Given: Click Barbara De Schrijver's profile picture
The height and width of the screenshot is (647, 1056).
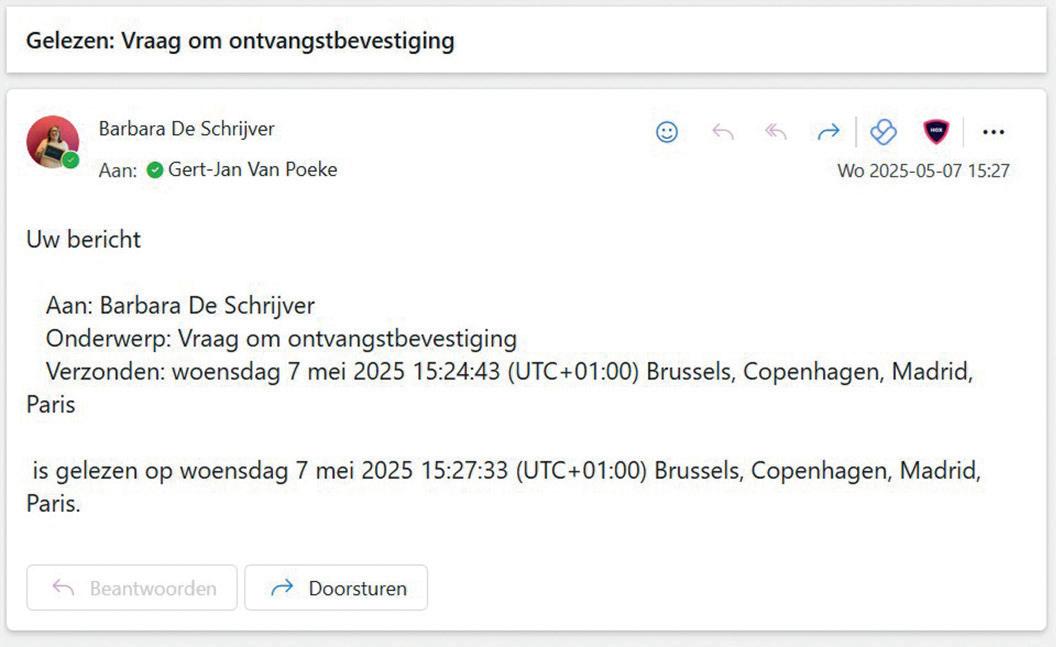Looking at the screenshot, I should click(51, 140).
